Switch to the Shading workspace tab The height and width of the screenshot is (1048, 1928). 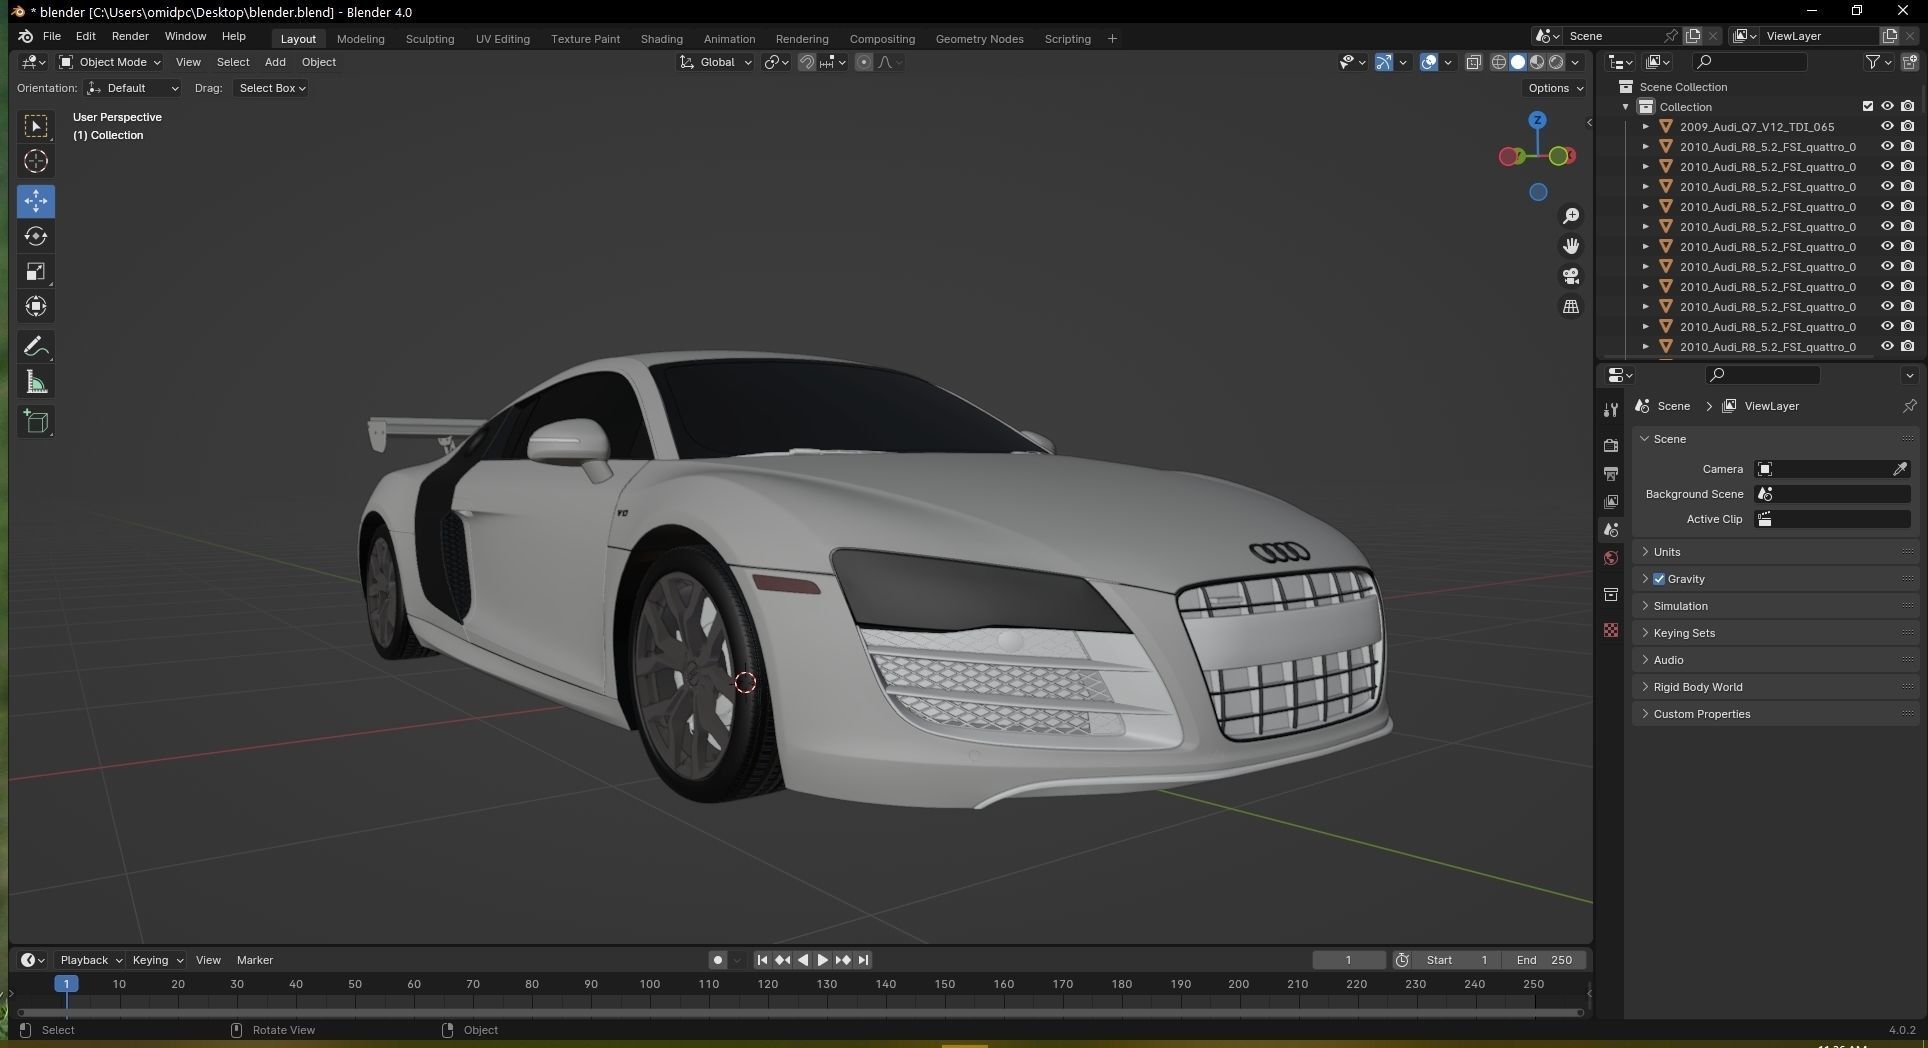coord(661,39)
